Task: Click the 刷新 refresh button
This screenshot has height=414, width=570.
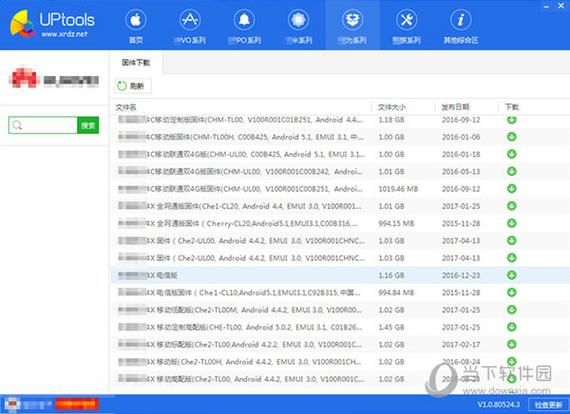Action: click(x=132, y=86)
